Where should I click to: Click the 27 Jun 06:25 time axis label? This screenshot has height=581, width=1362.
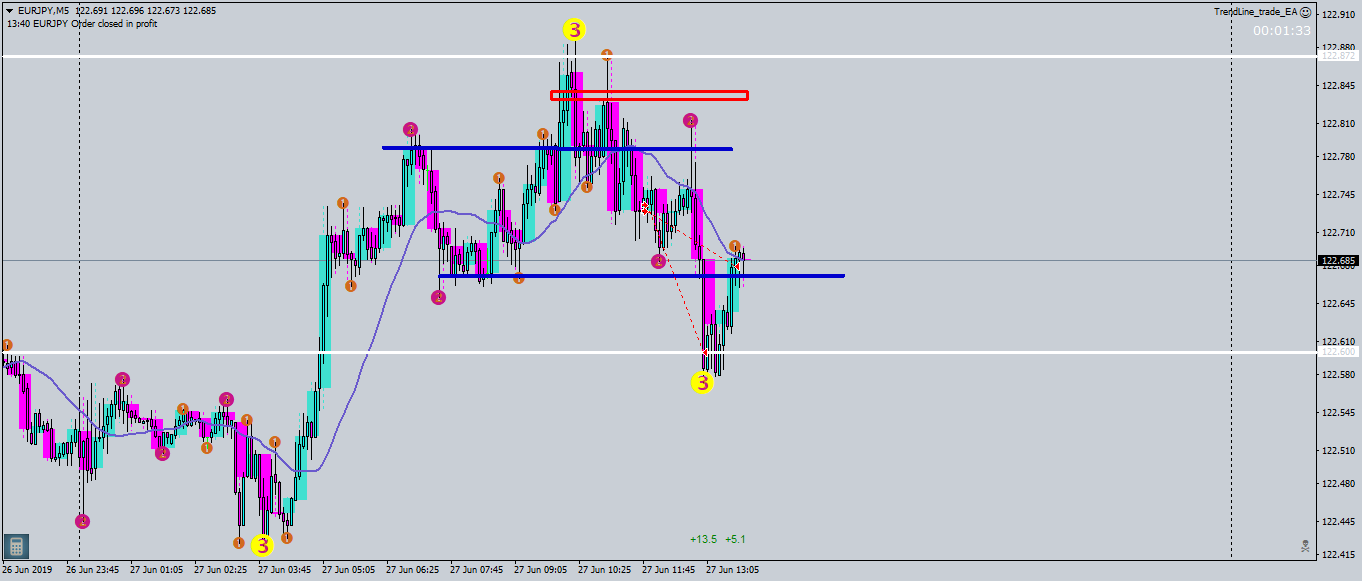tap(413, 571)
